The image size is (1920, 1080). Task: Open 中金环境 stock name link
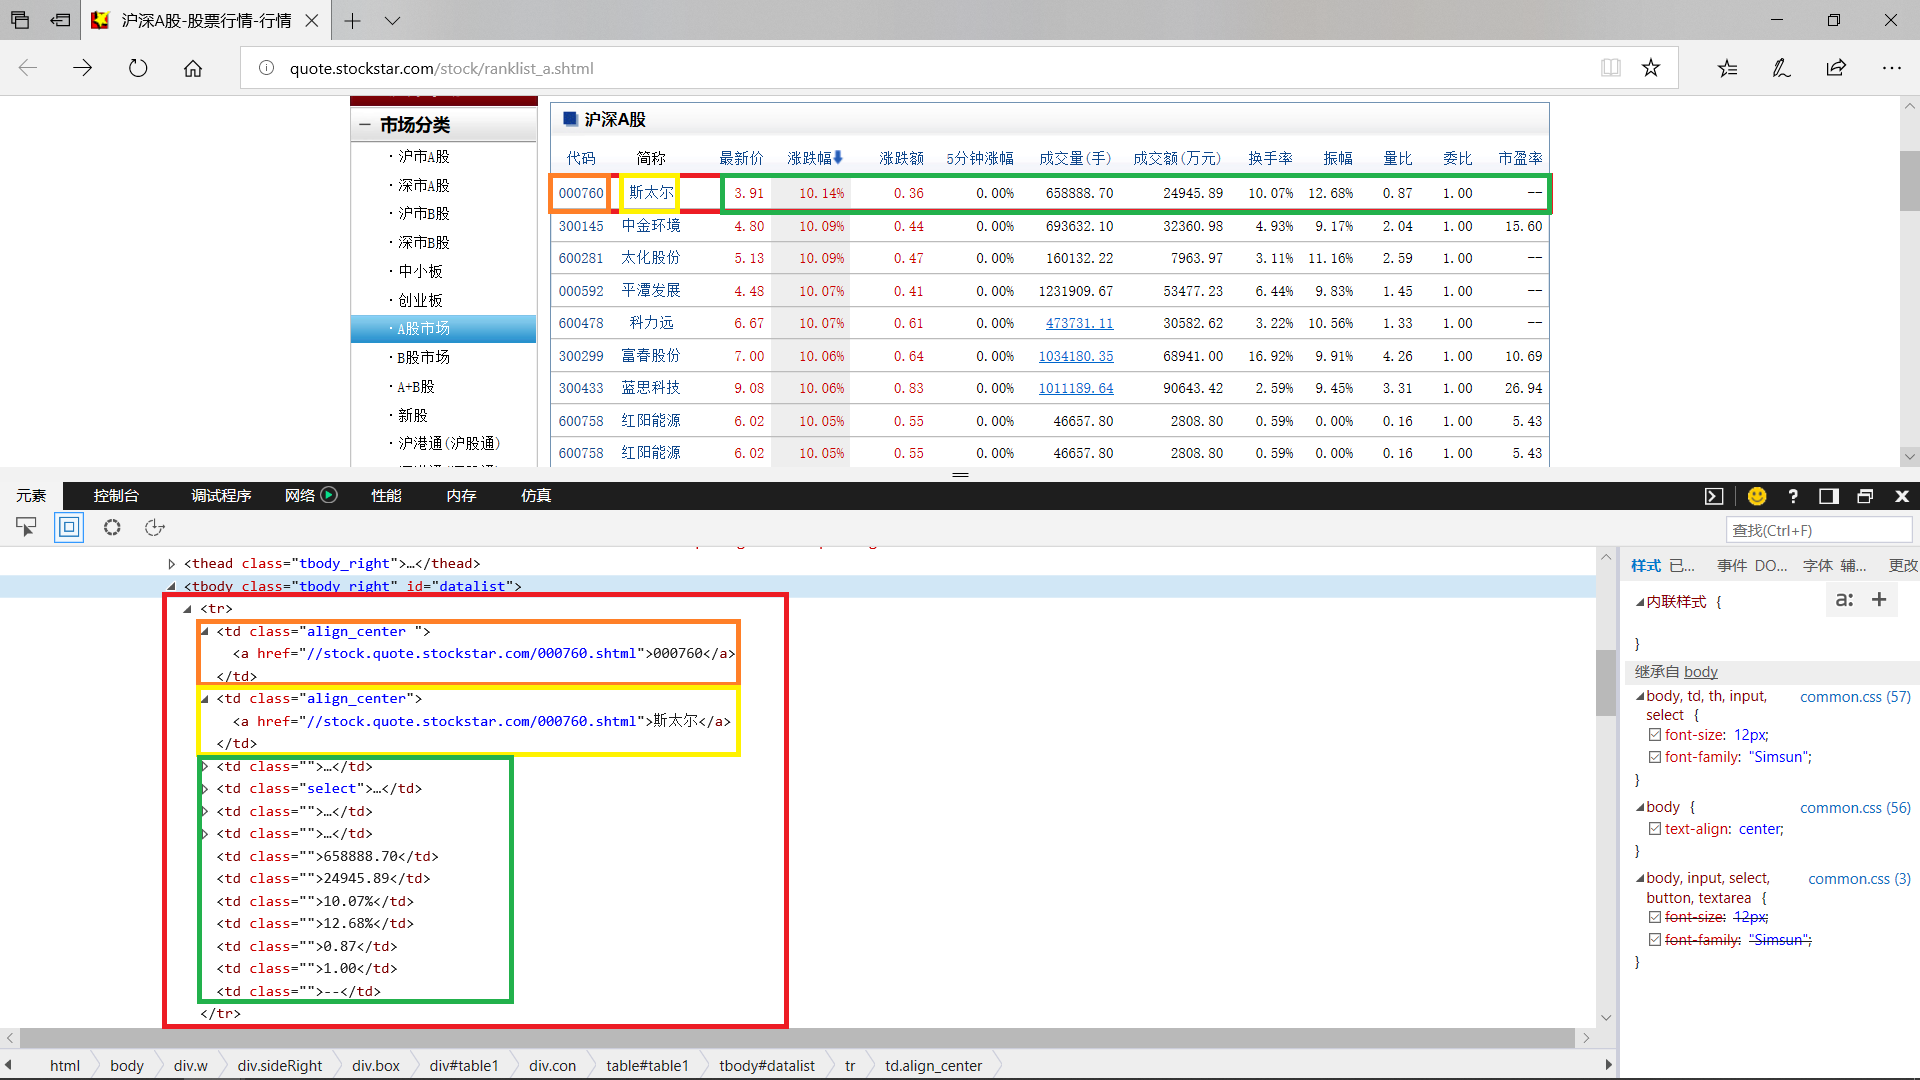click(x=651, y=226)
